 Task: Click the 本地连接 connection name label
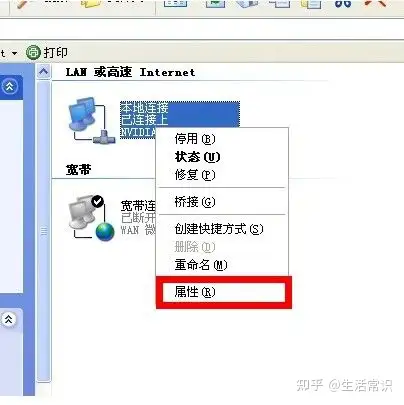(x=144, y=108)
